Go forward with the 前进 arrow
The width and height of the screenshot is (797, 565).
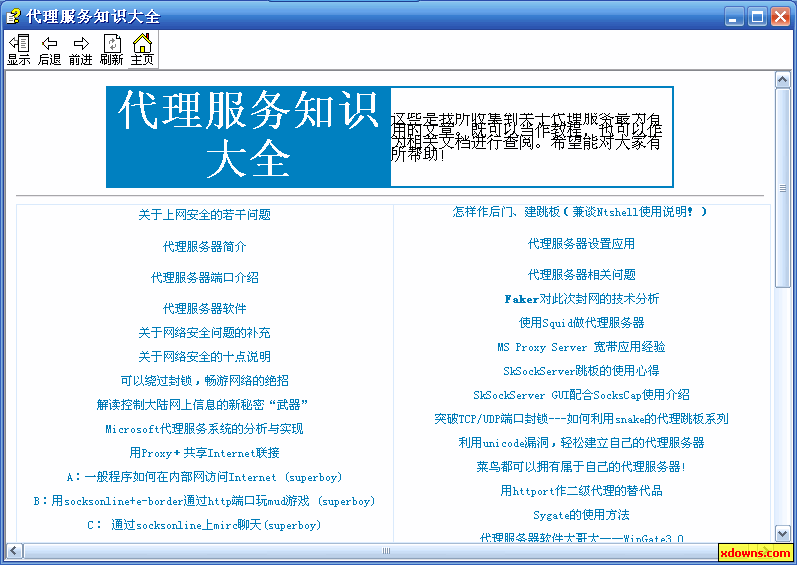pyautogui.click(x=80, y=49)
